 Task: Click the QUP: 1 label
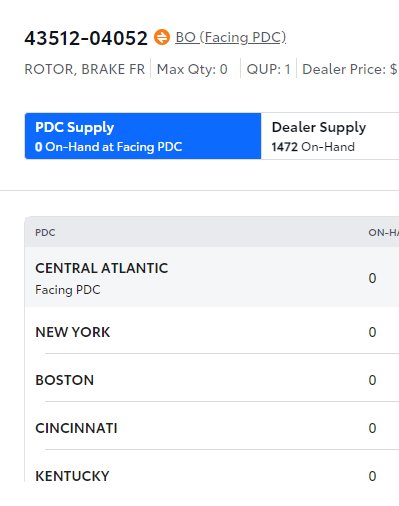[x=268, y=69]
